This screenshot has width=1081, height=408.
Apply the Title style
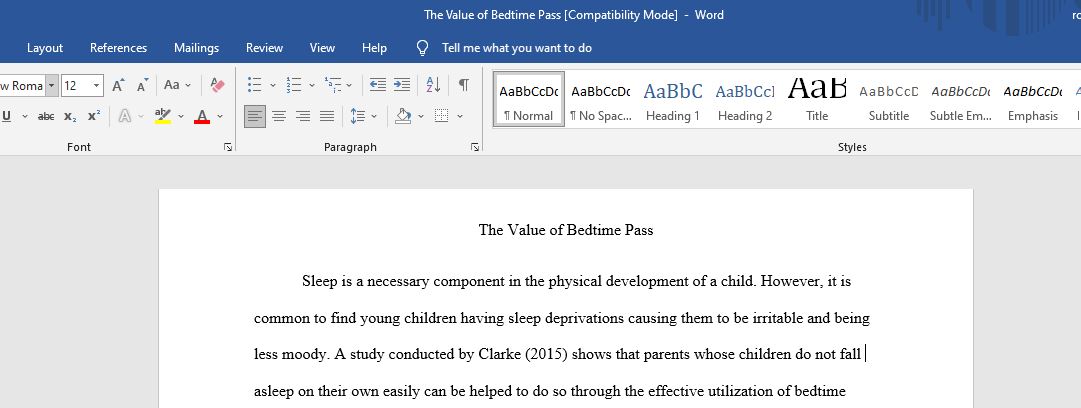point(817,99)
